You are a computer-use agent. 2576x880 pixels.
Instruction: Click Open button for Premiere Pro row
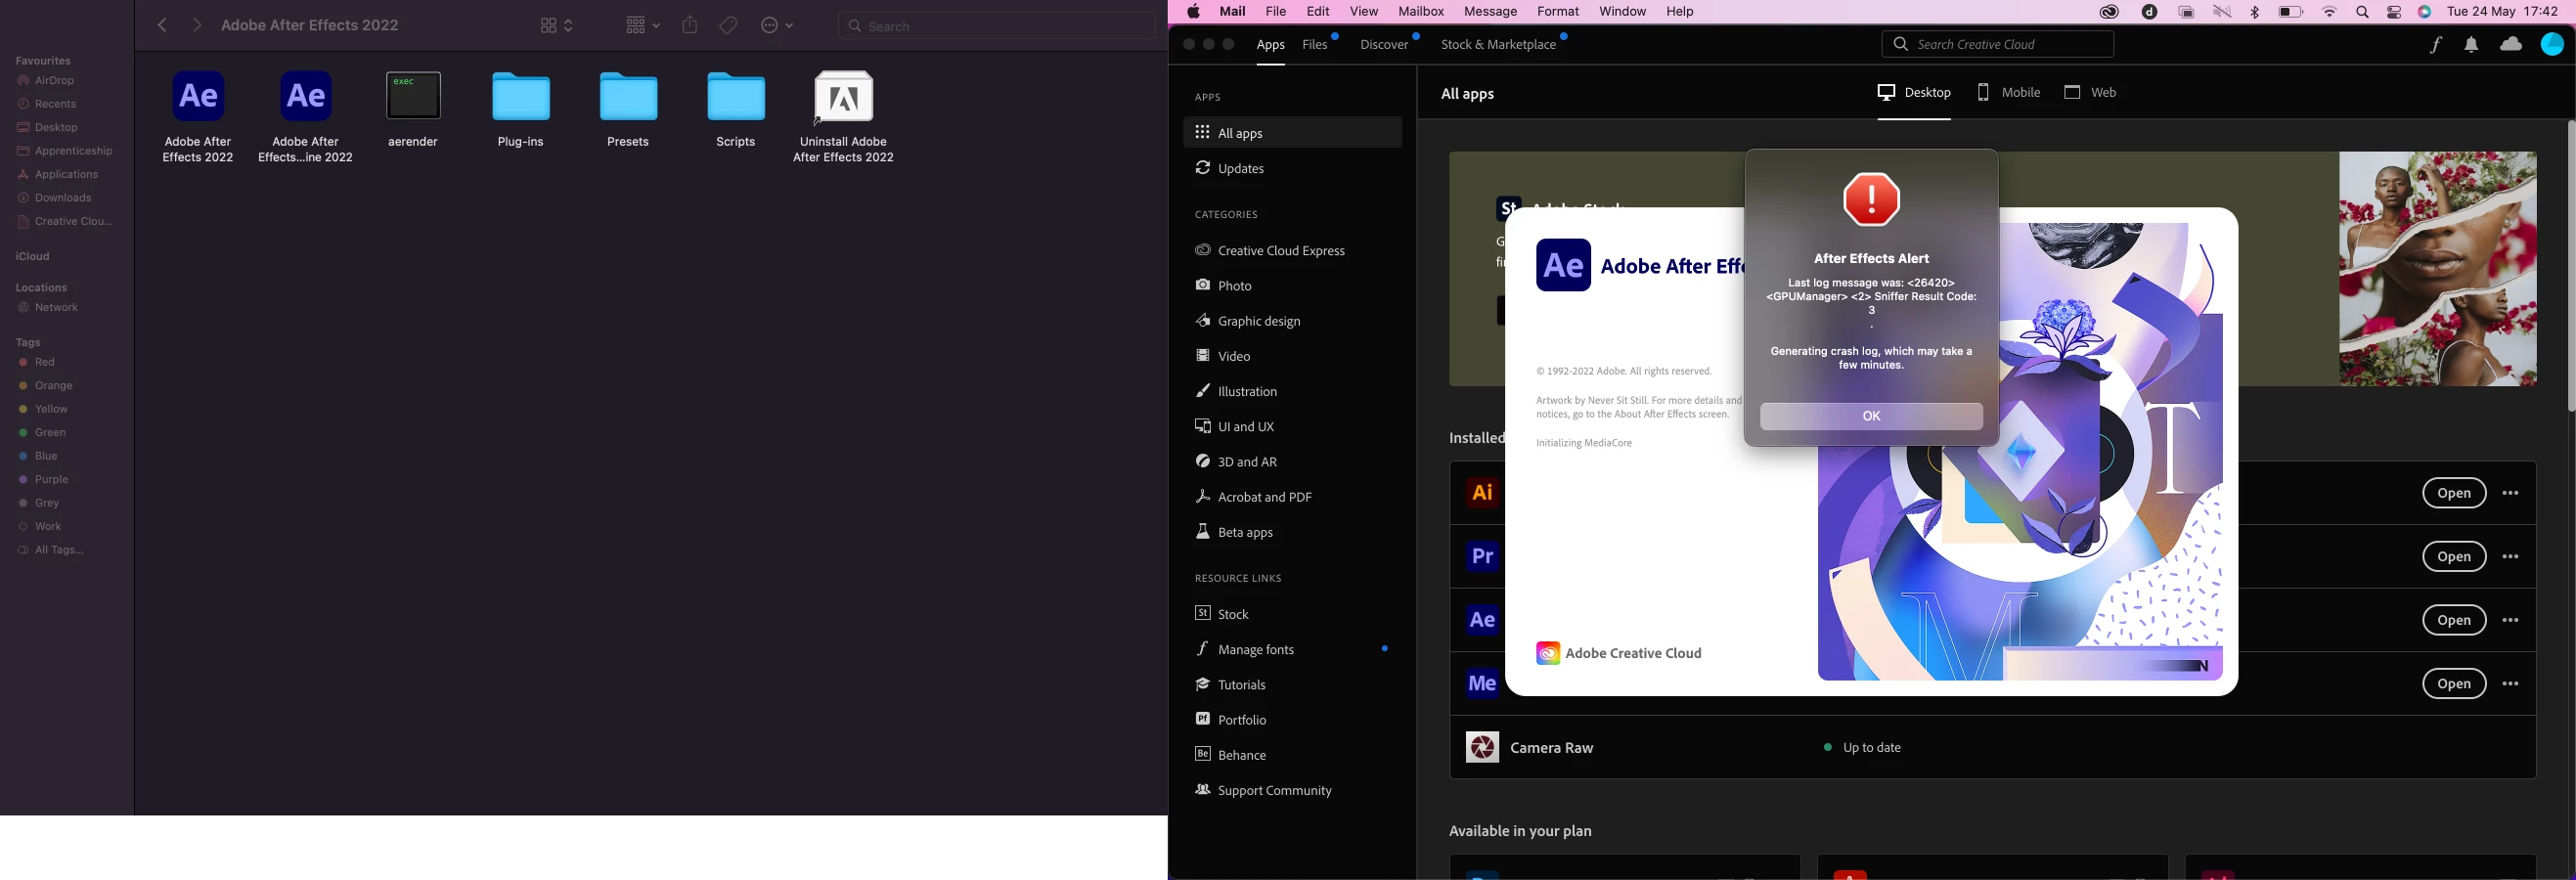[2454, 557]
